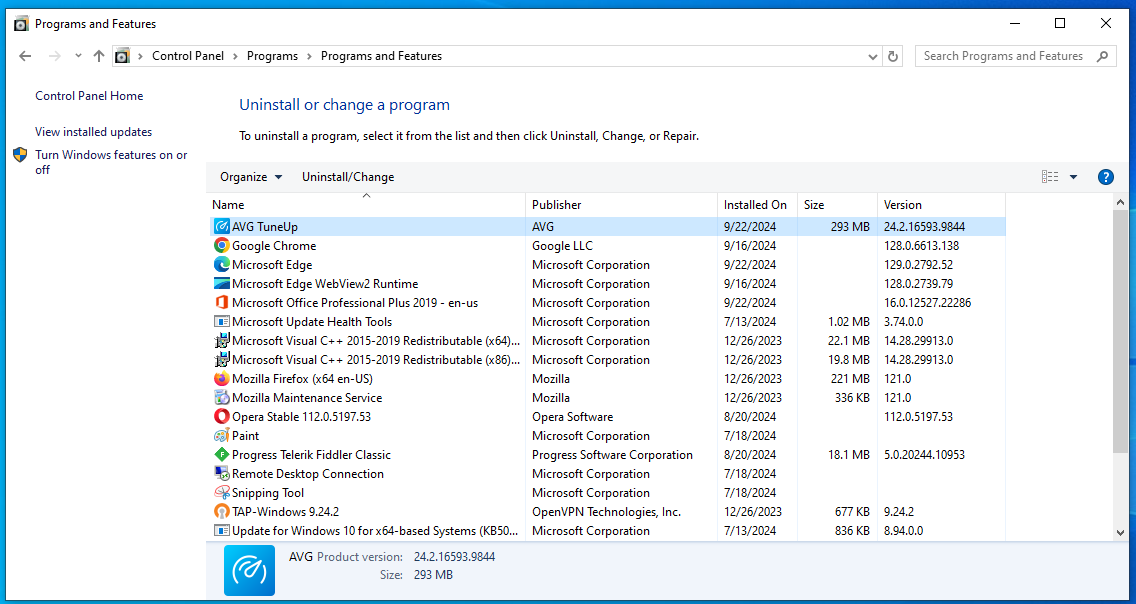Open Turn Windows features on or off
Screen dimensions: 1136x604
point(111,162)
